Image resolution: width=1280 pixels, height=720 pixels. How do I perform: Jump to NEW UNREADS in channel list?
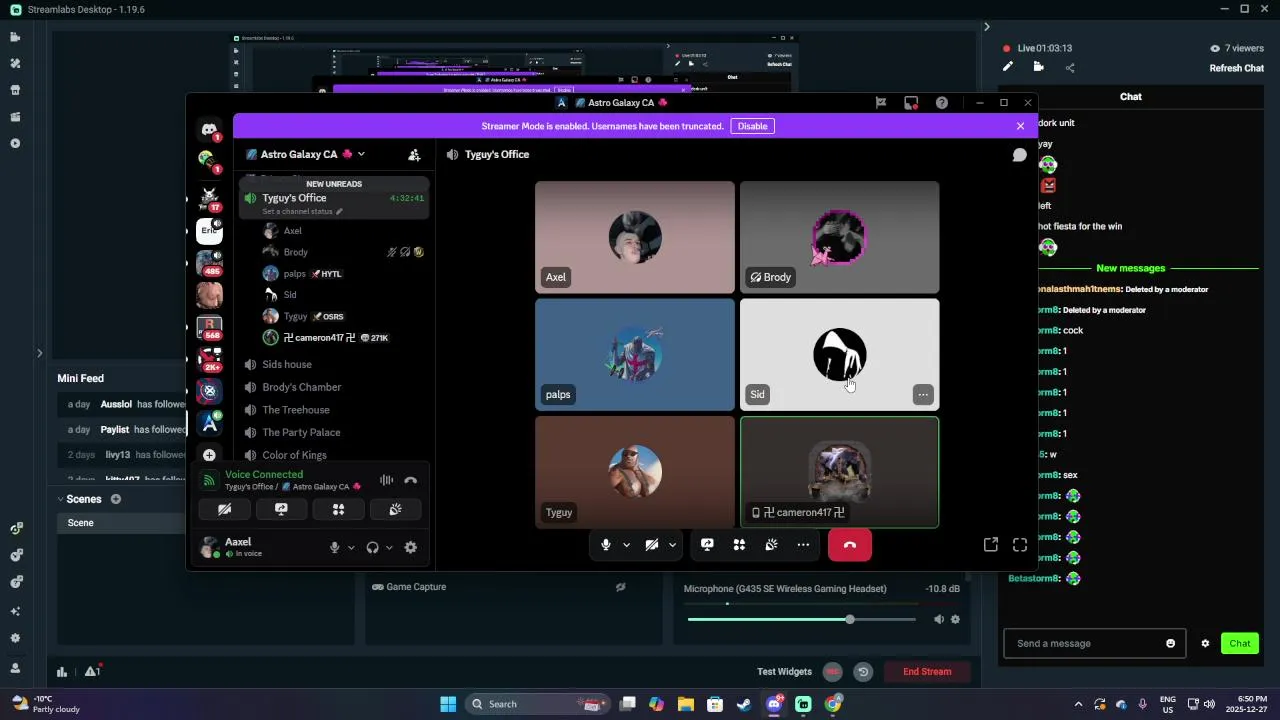[334, 184]
